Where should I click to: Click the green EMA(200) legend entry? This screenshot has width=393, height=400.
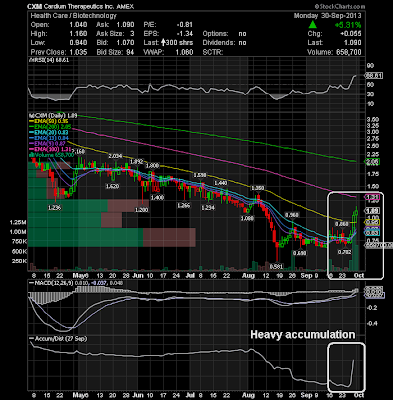pos(50,127)
